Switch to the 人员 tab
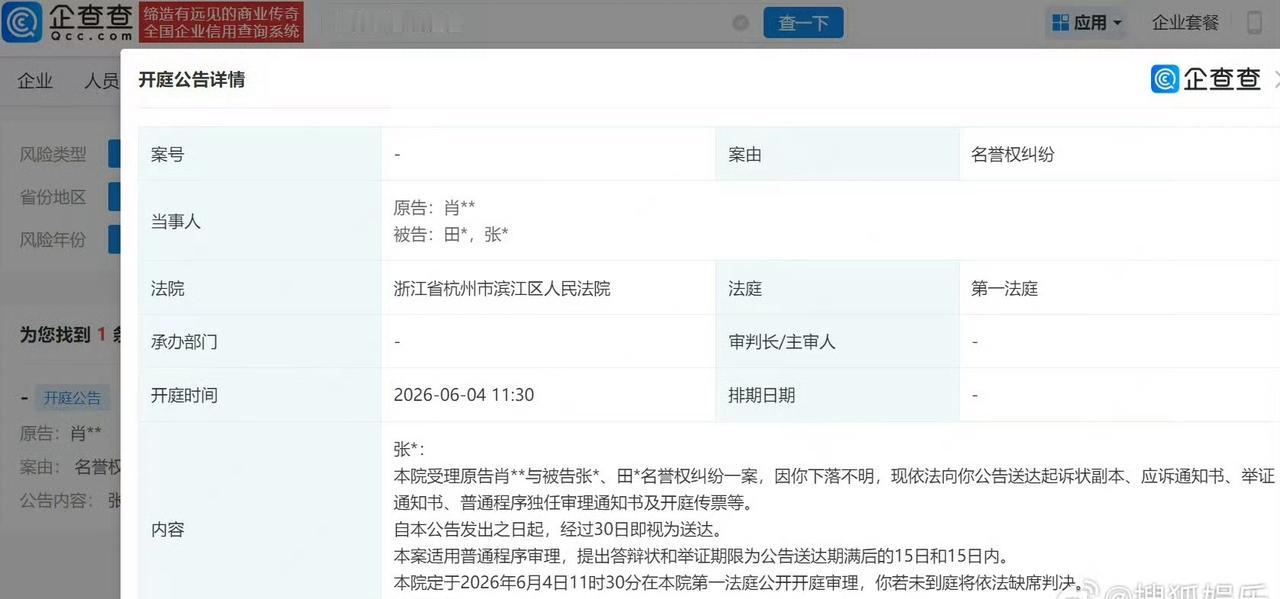1280x599 pixels. coord(102,81)
